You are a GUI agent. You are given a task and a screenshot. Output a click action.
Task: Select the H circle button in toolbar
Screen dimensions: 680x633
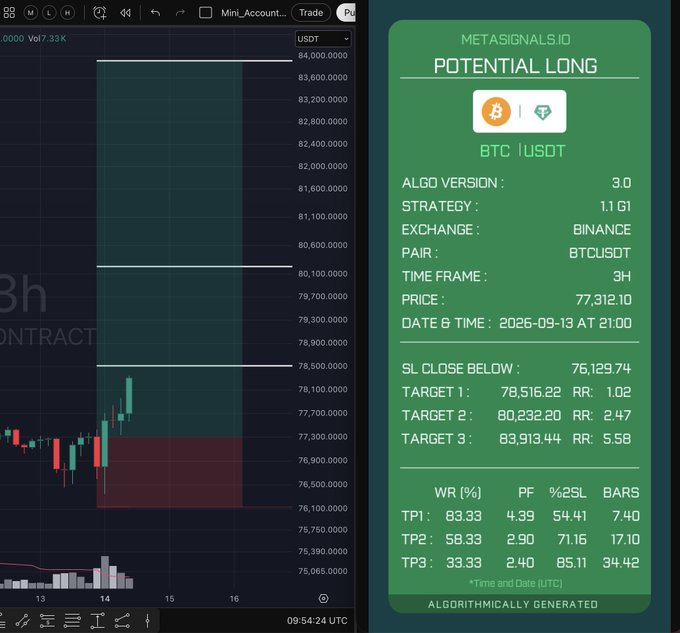click(x=68, y=13)
